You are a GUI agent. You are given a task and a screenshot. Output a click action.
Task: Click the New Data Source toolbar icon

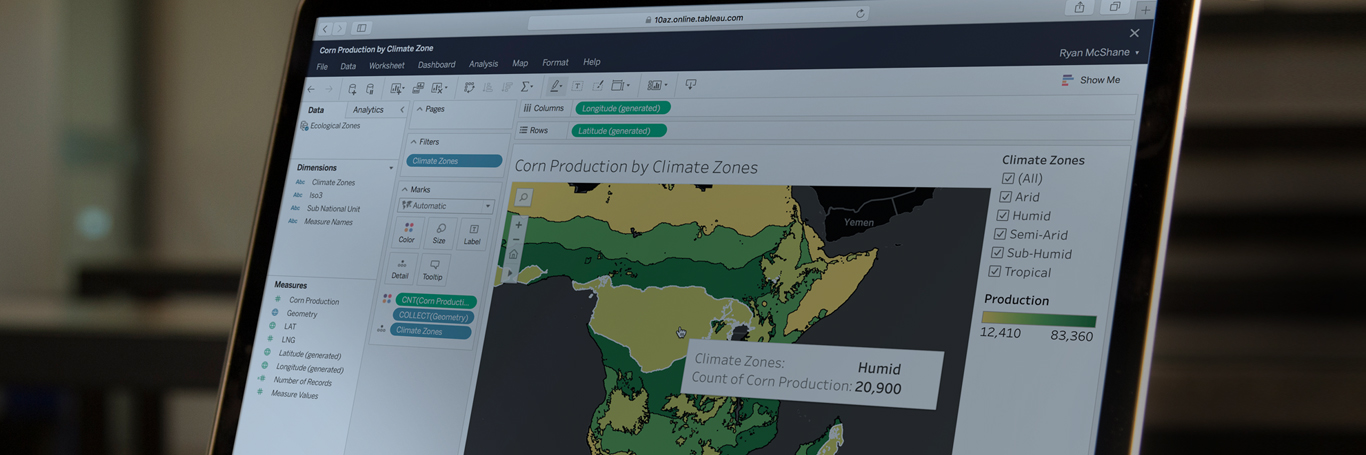[352, 89]
